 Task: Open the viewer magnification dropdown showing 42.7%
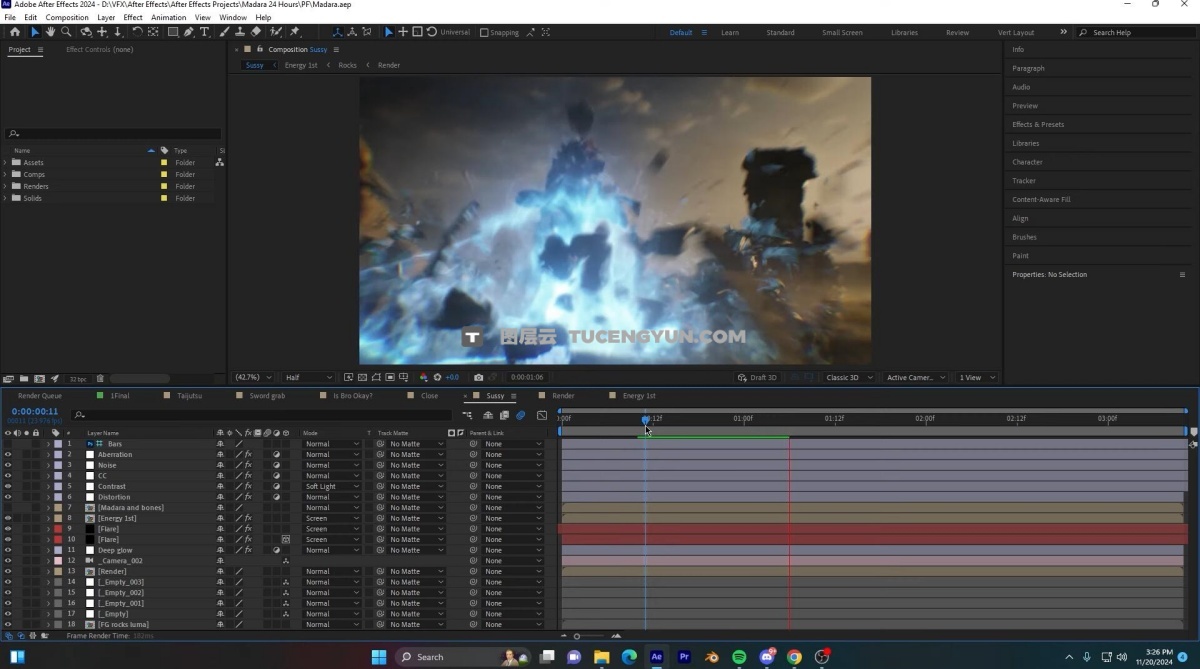253,378
